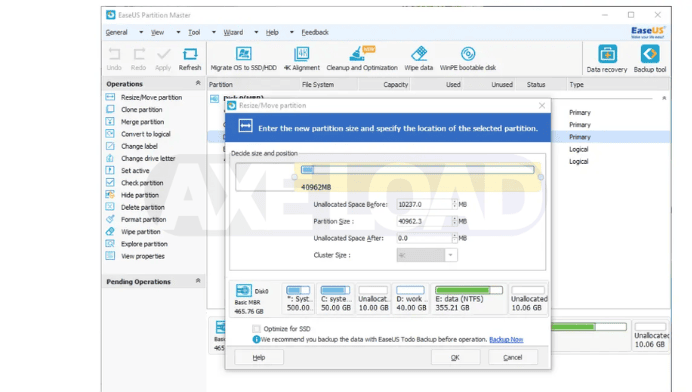The width and height of the screenshot is (692, 392).
Task: Select the D: work 40.00 GB block
Action: pos(411,298)
